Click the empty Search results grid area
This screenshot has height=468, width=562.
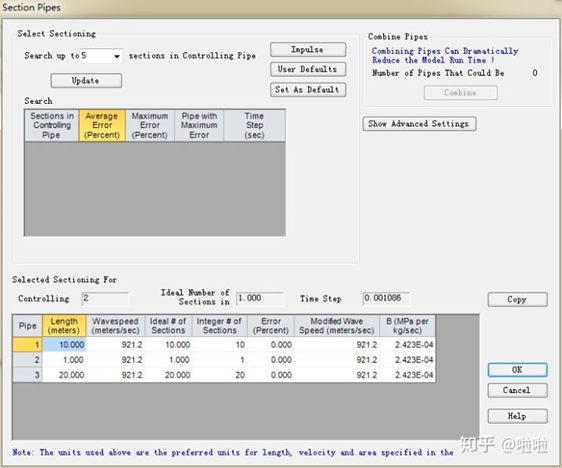(x=155, y=189)
